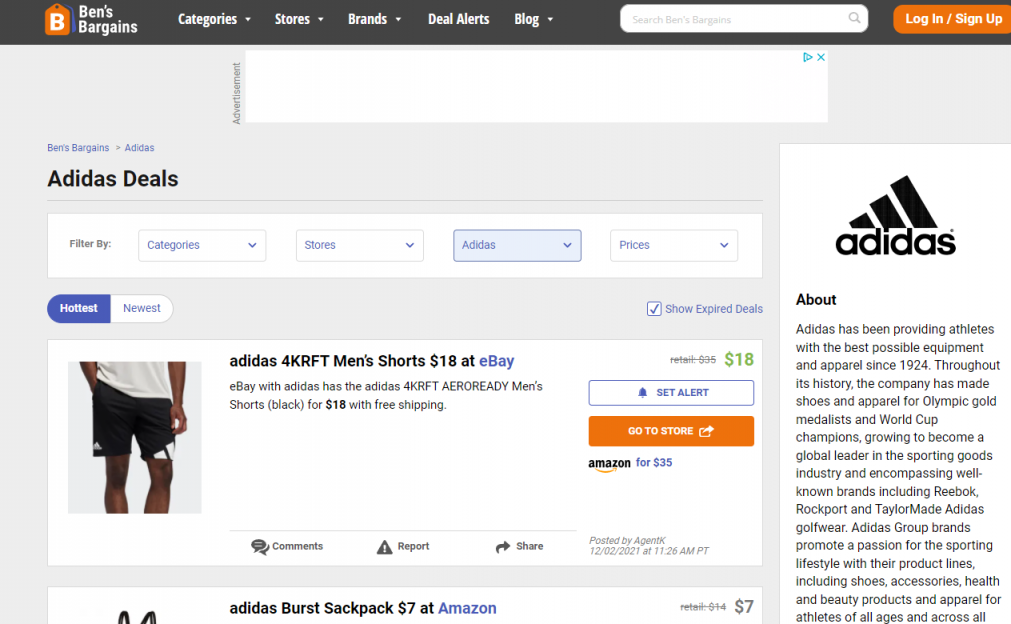Click 'Posted by AgentK' text
The image size is (1011, 624).
point(627,541)
